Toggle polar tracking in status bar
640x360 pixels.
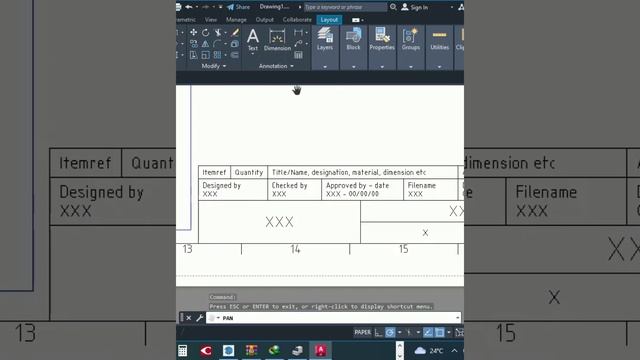[x=390, y=333]
